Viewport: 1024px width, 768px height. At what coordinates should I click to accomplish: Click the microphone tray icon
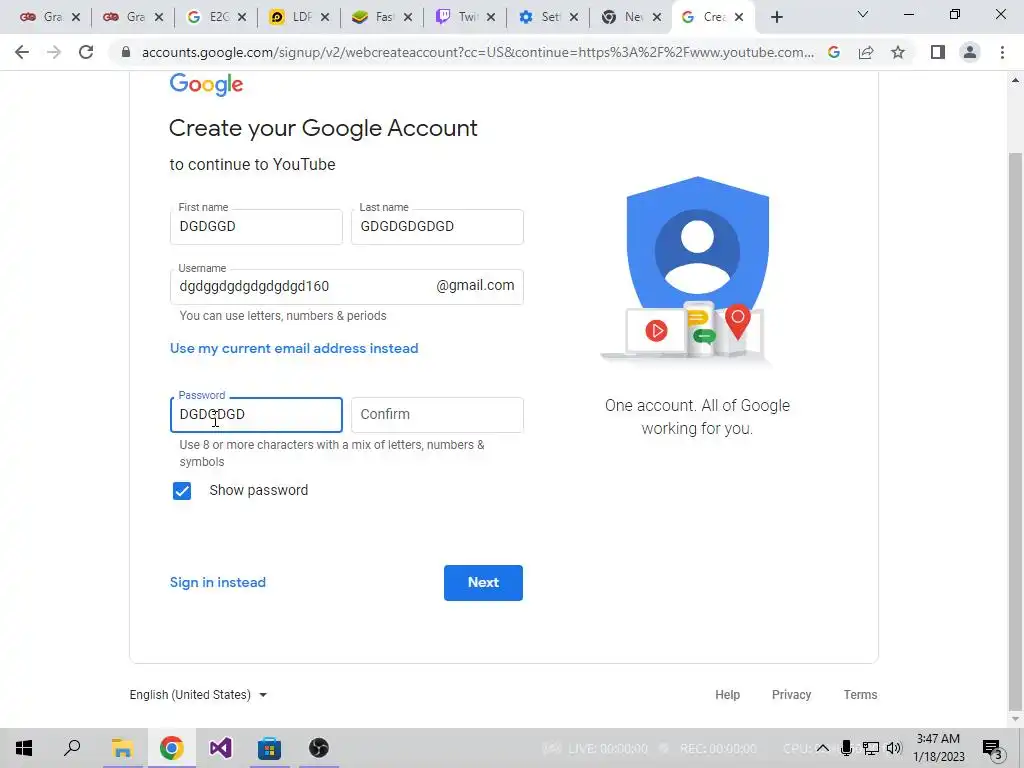coord(846,748)
